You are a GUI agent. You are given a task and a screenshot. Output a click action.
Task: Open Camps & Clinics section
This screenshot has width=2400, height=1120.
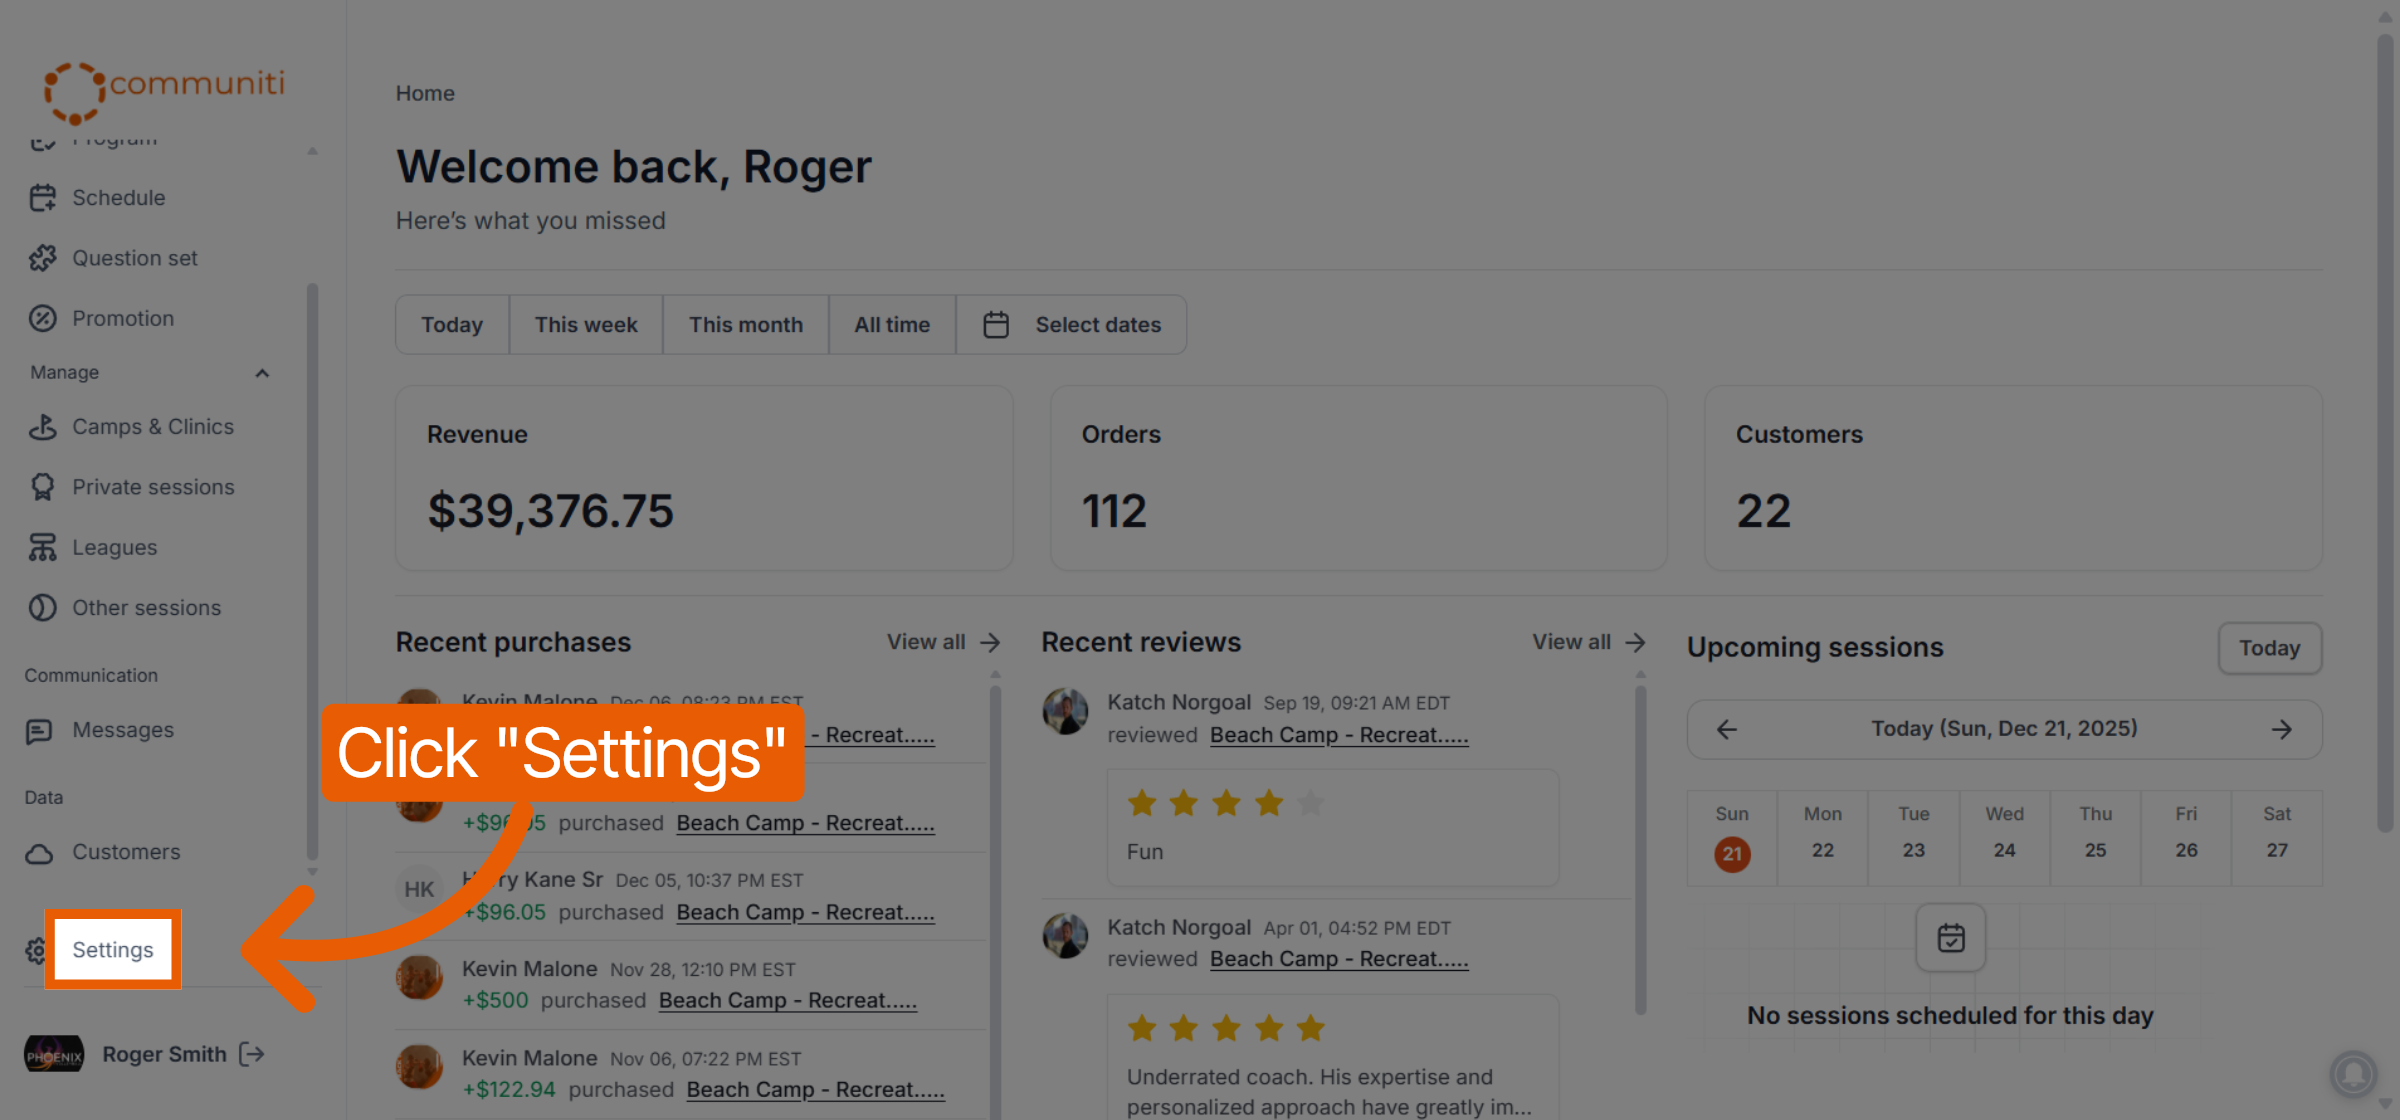(x=152, y=427)
